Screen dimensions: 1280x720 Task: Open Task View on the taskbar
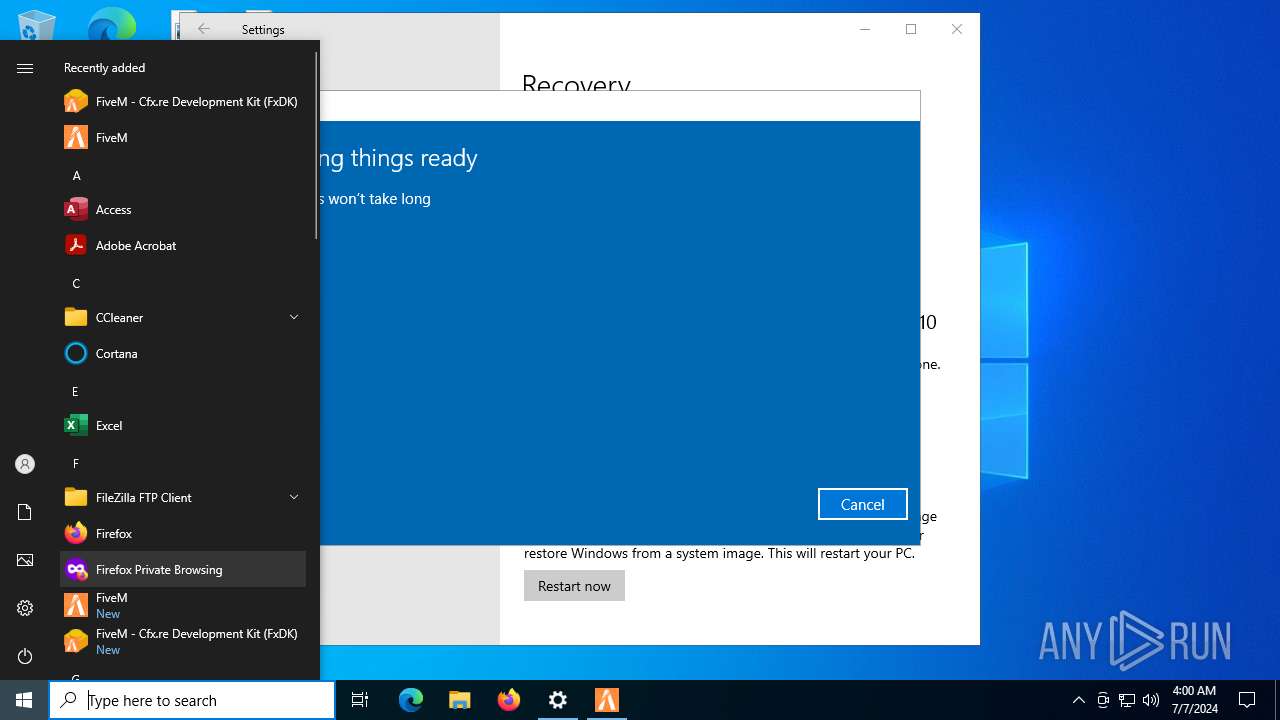click(360, 700)
